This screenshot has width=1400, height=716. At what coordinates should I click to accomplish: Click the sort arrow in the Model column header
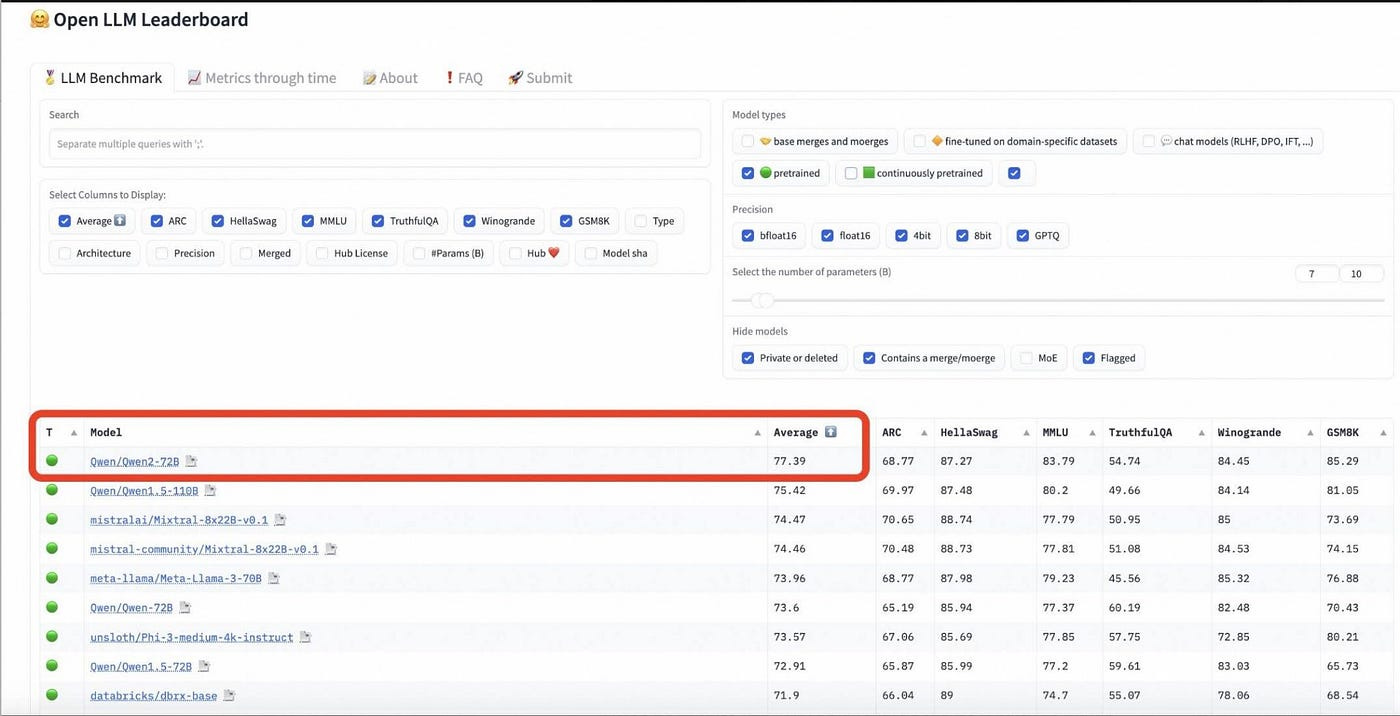point(757,433)
